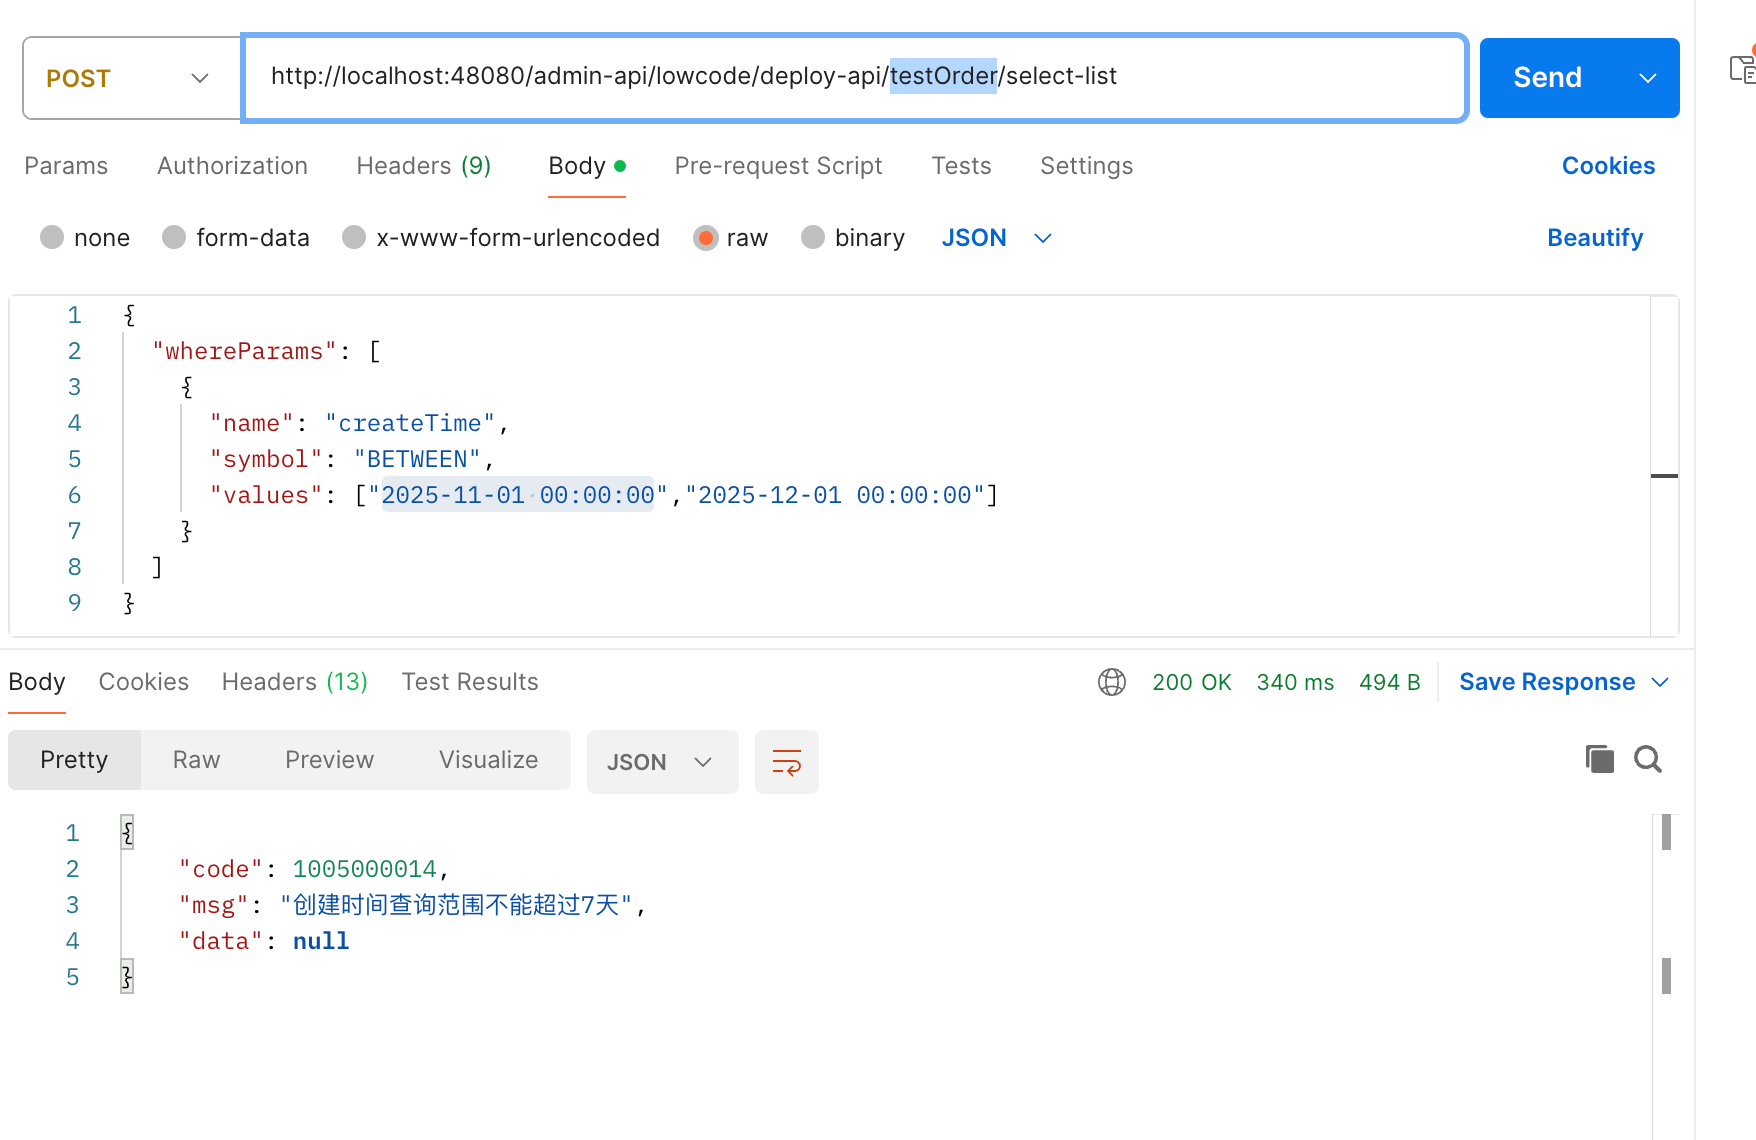Screen dimensions: 1756x1140
Task: Click the Beautify link
Action: pyautogui.click(x=1594, y=238)
